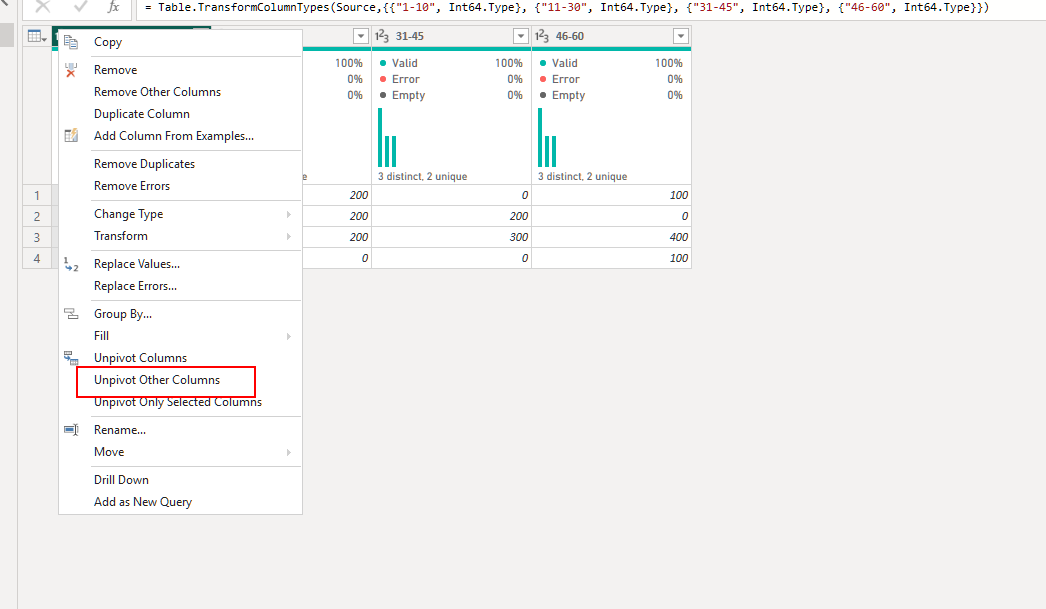
Task: Expand the Transform submenu arrow
Action: pos(288,236)
